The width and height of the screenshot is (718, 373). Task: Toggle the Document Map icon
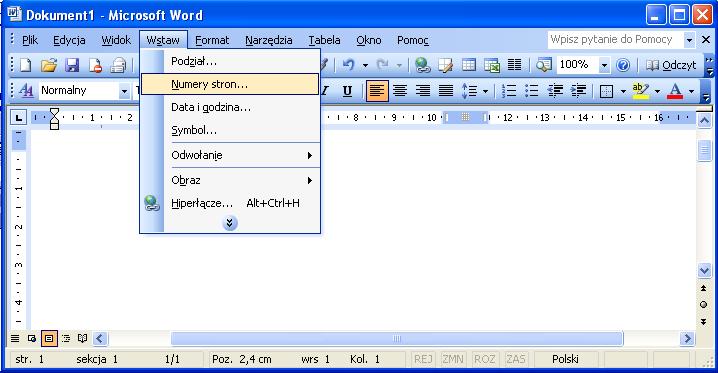544,65
